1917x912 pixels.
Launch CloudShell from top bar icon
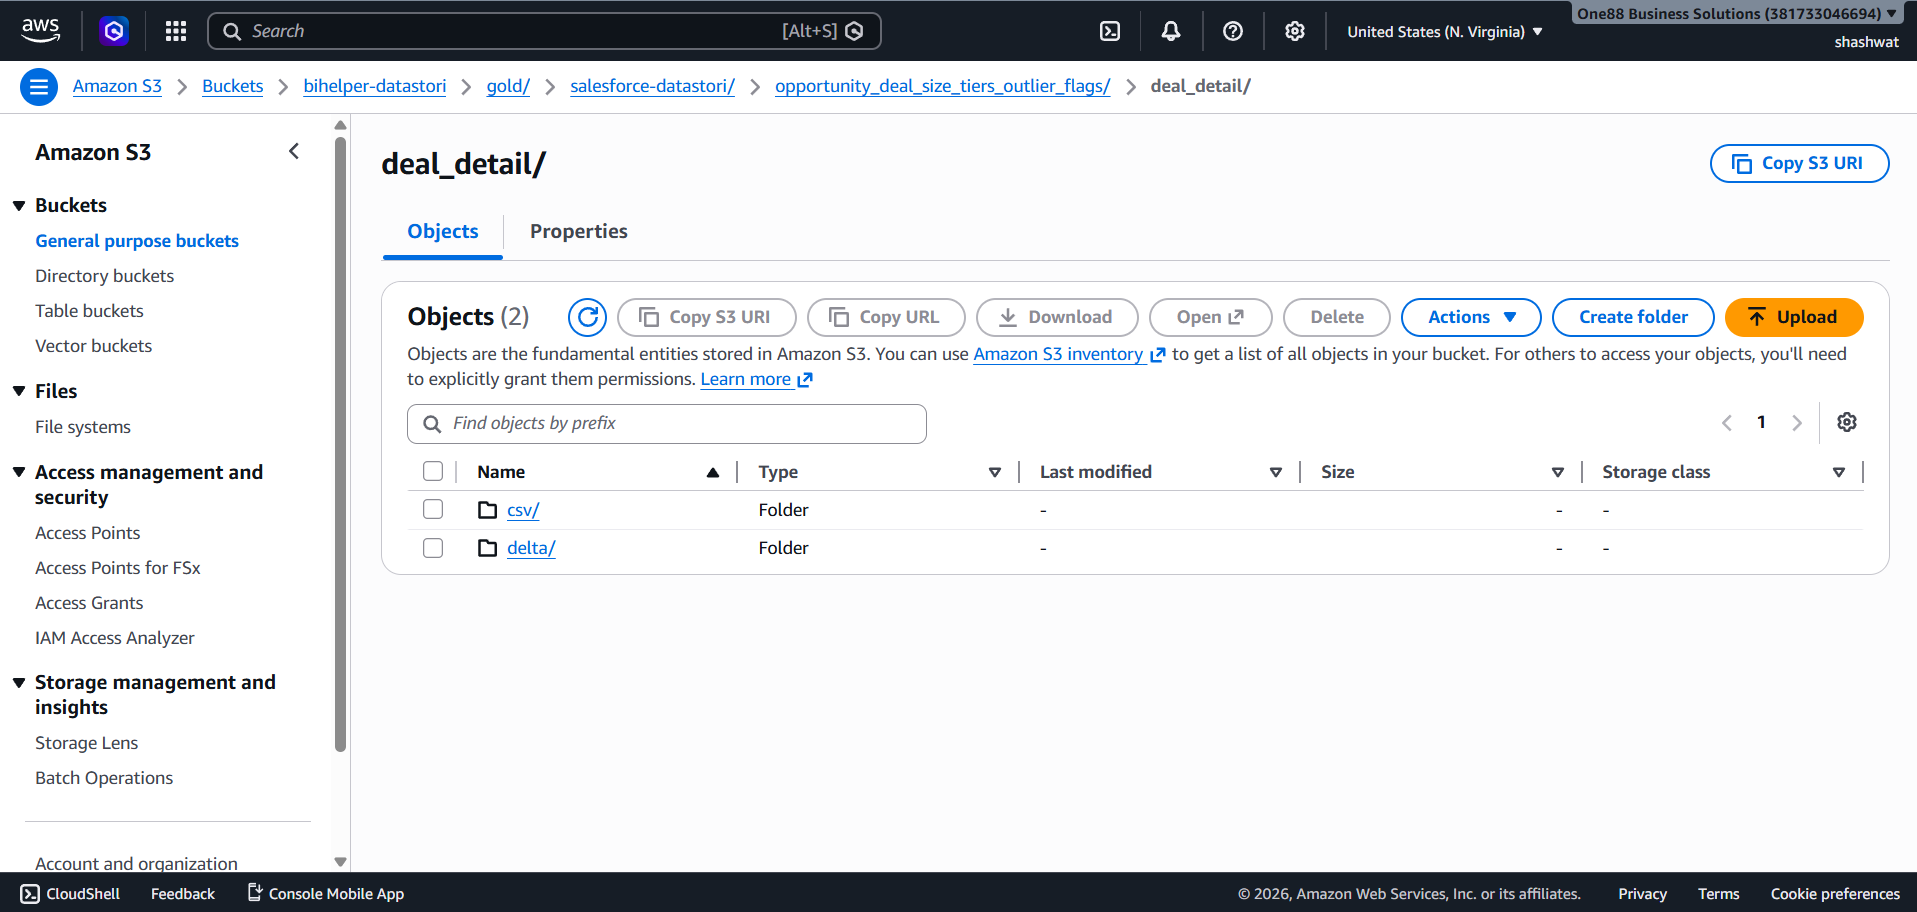[x=1110, y=31]
